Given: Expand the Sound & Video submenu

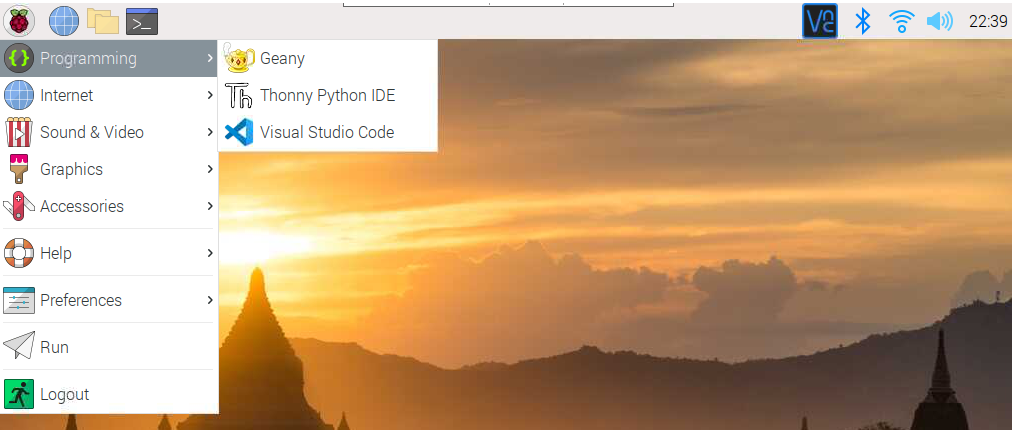Looking at the screenshot, I should [x=108, y=132].
